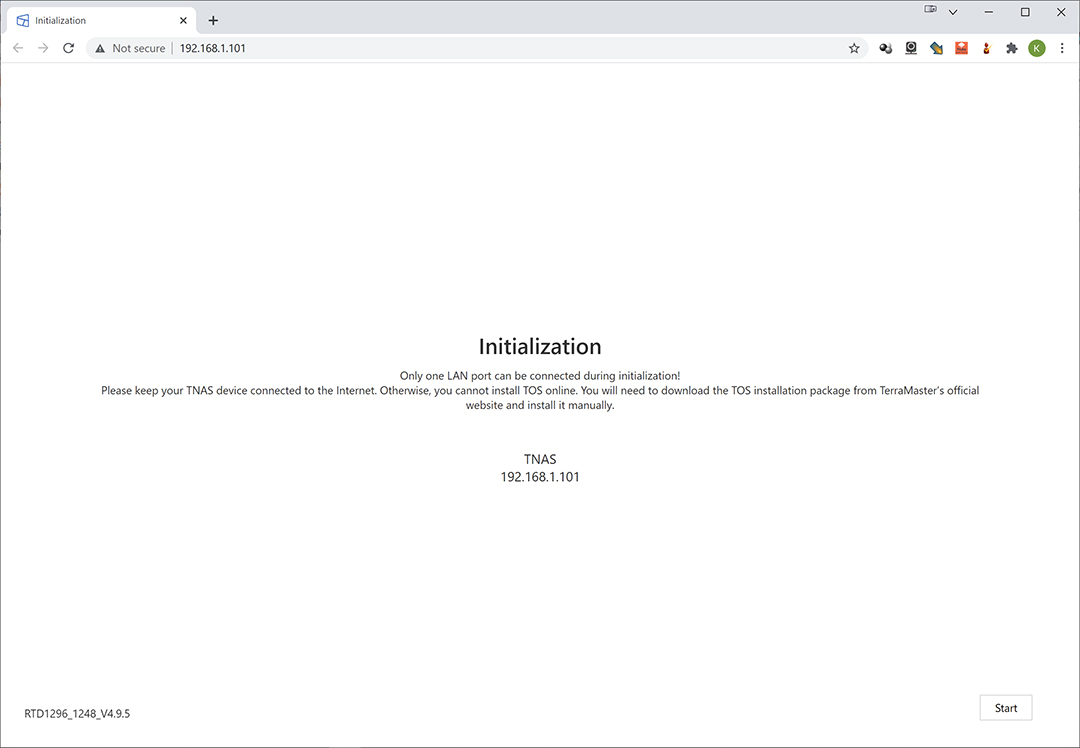Open the tab search chevron dropdown
The height and width of the screenshot is (748, 1080).
[x=953, y=12]
